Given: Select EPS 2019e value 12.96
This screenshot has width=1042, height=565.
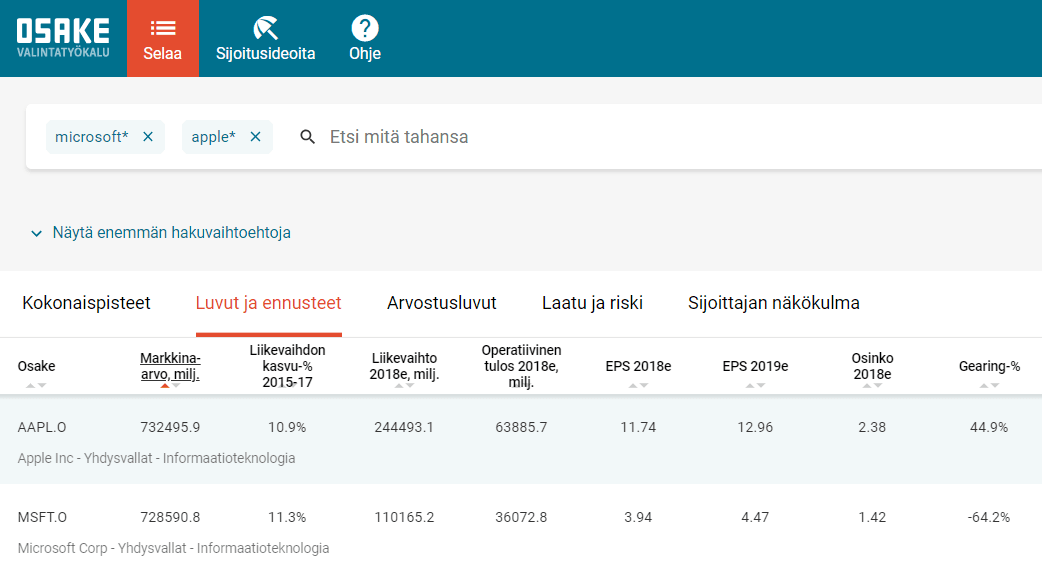Looking at the screenshot, I should pos(755,427).
